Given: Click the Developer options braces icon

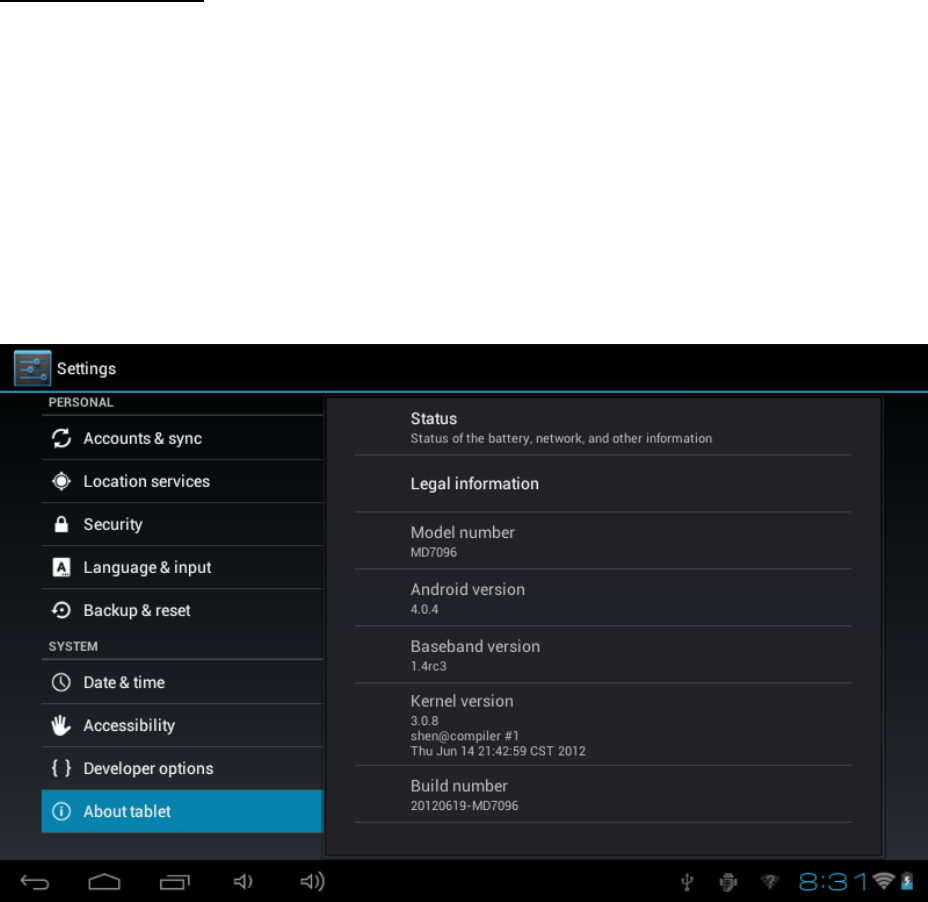Looking at the screenshot, I should point(62,768).
